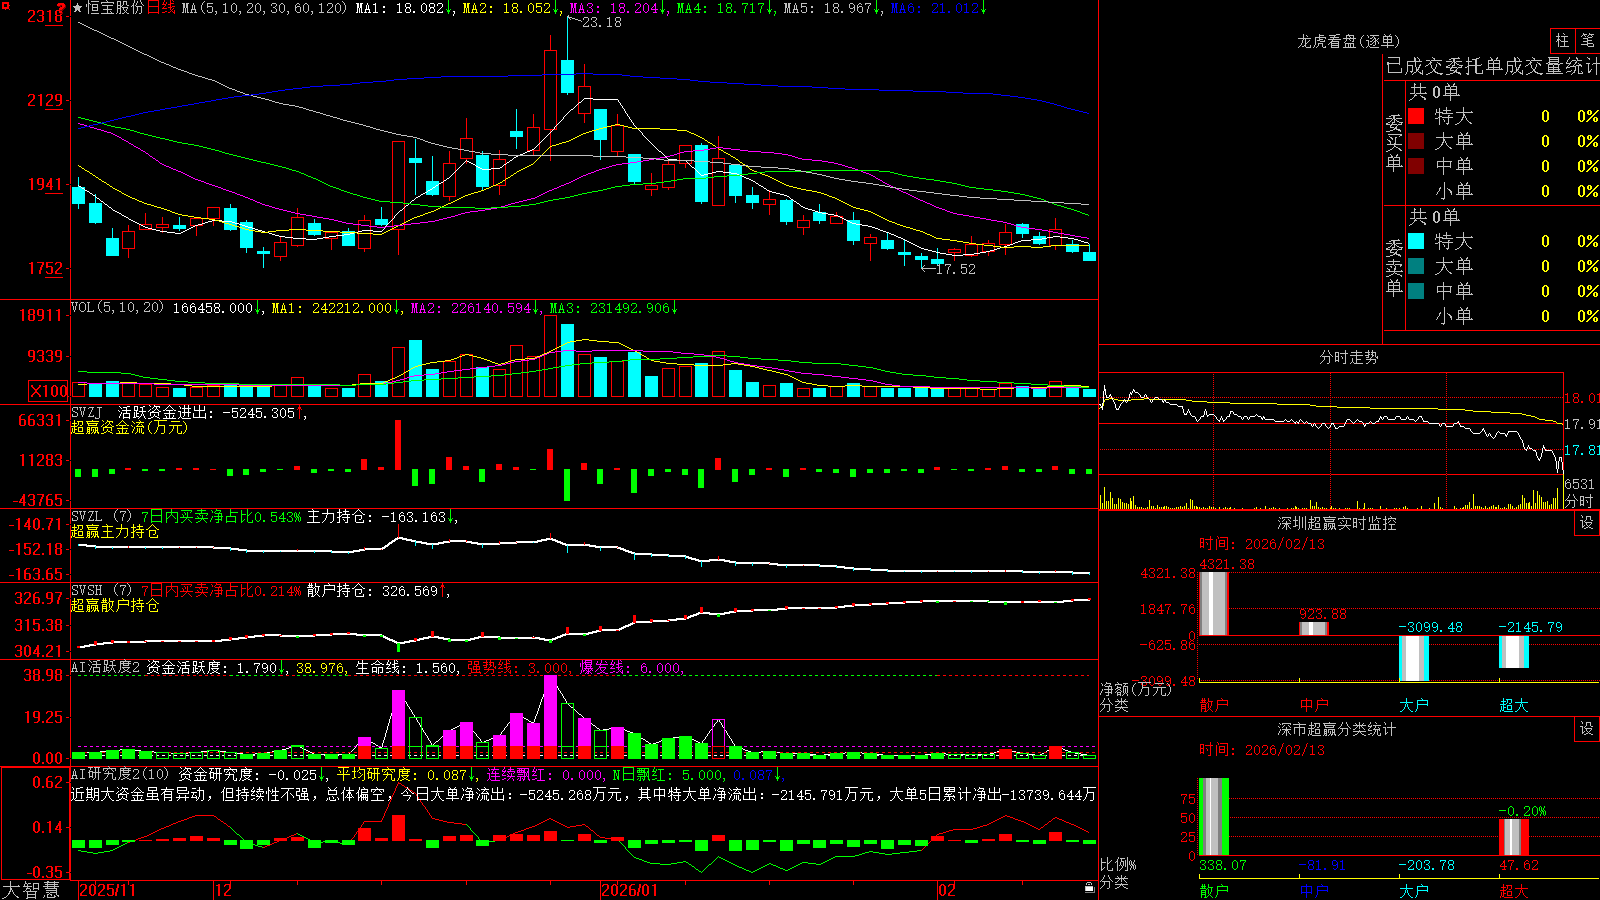Click the 2318 price axis label

coord(46,16)
